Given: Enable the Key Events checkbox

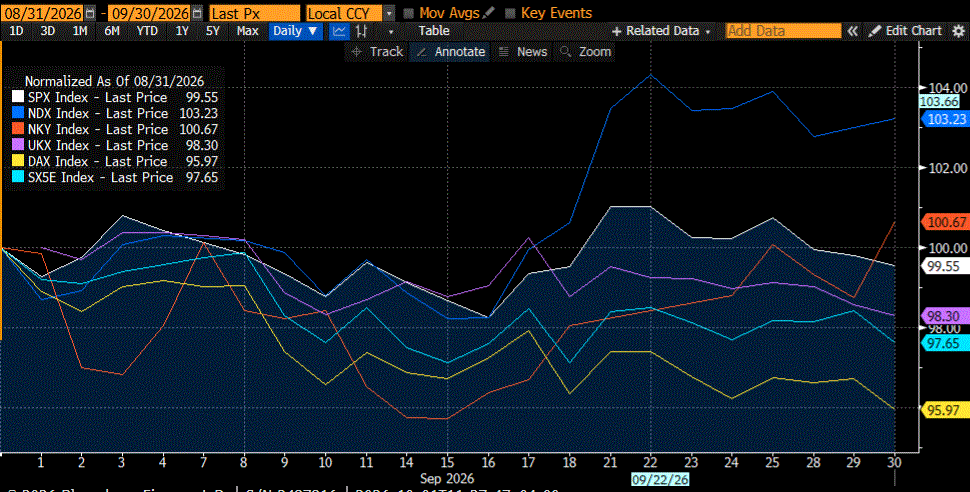Looking at the screenshot, I should point(510,13).
